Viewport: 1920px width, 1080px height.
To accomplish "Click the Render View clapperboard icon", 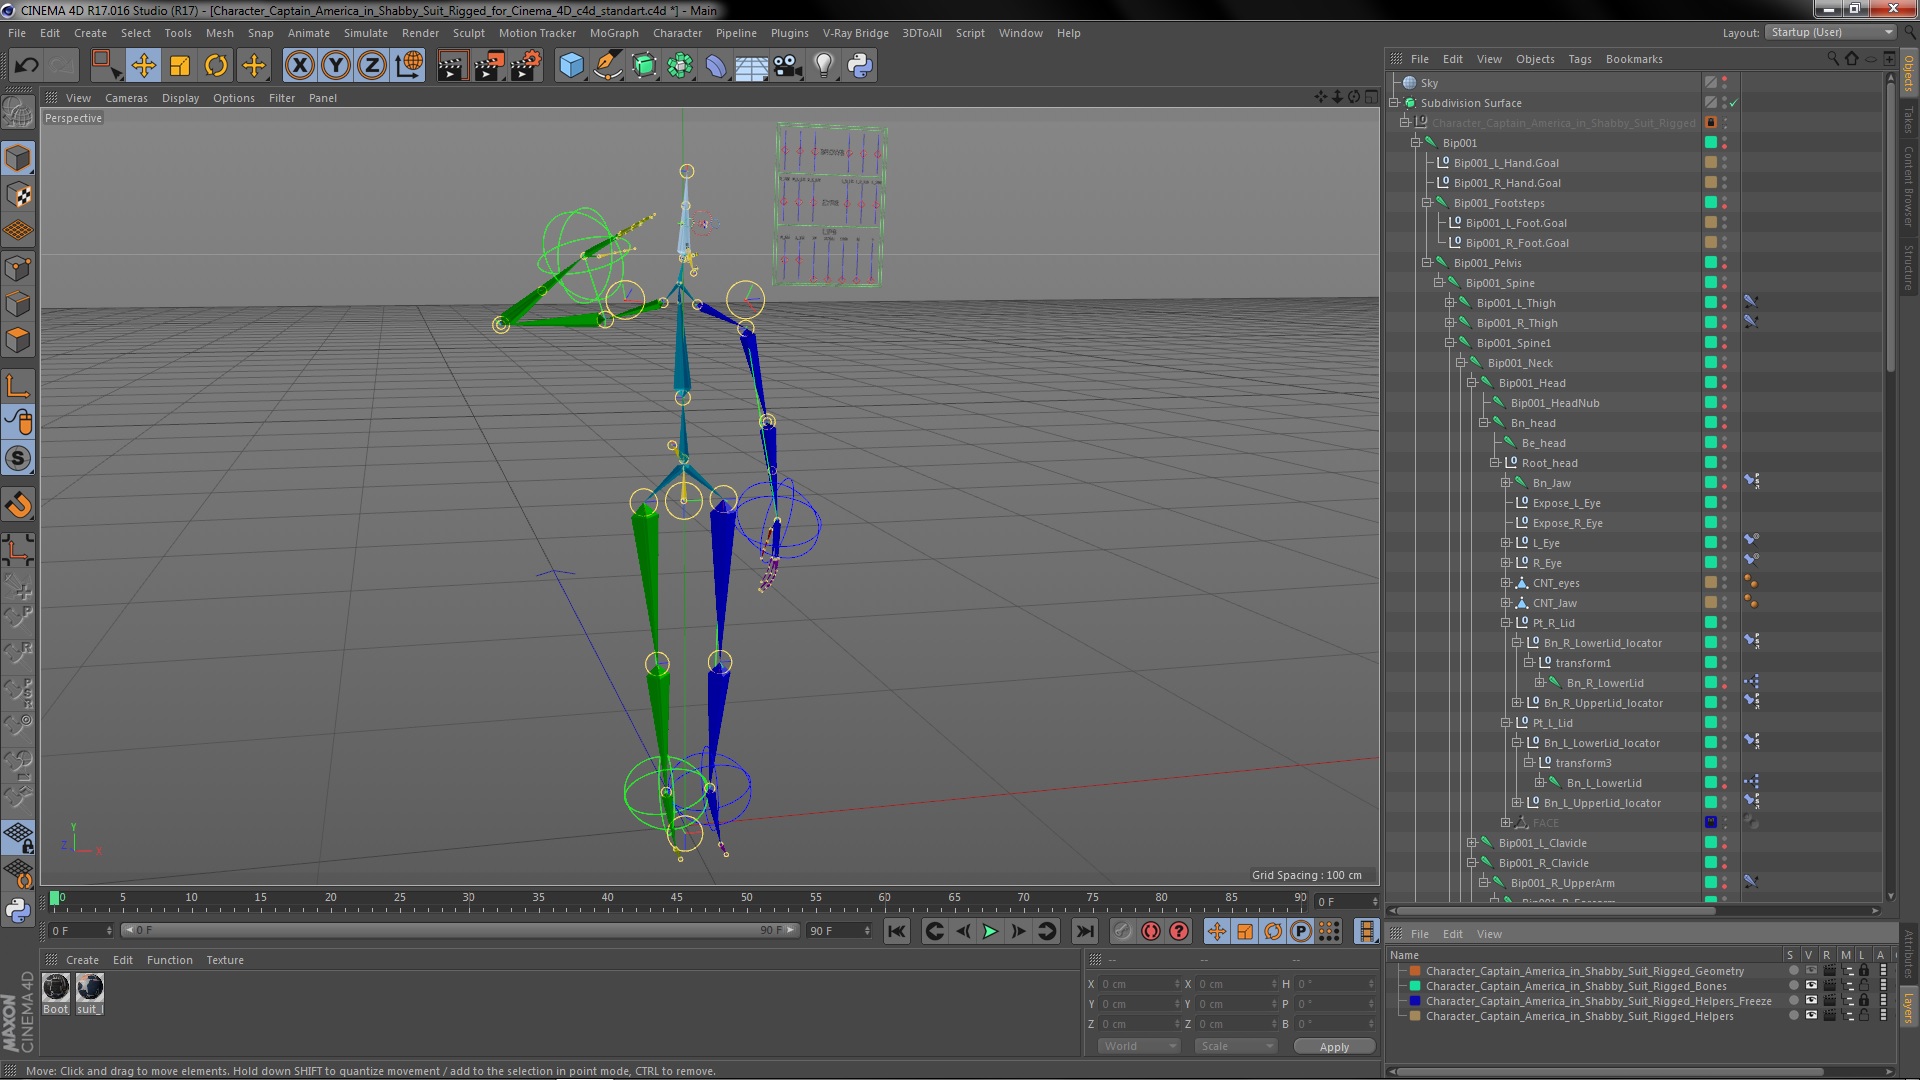I will coord(452,66).
